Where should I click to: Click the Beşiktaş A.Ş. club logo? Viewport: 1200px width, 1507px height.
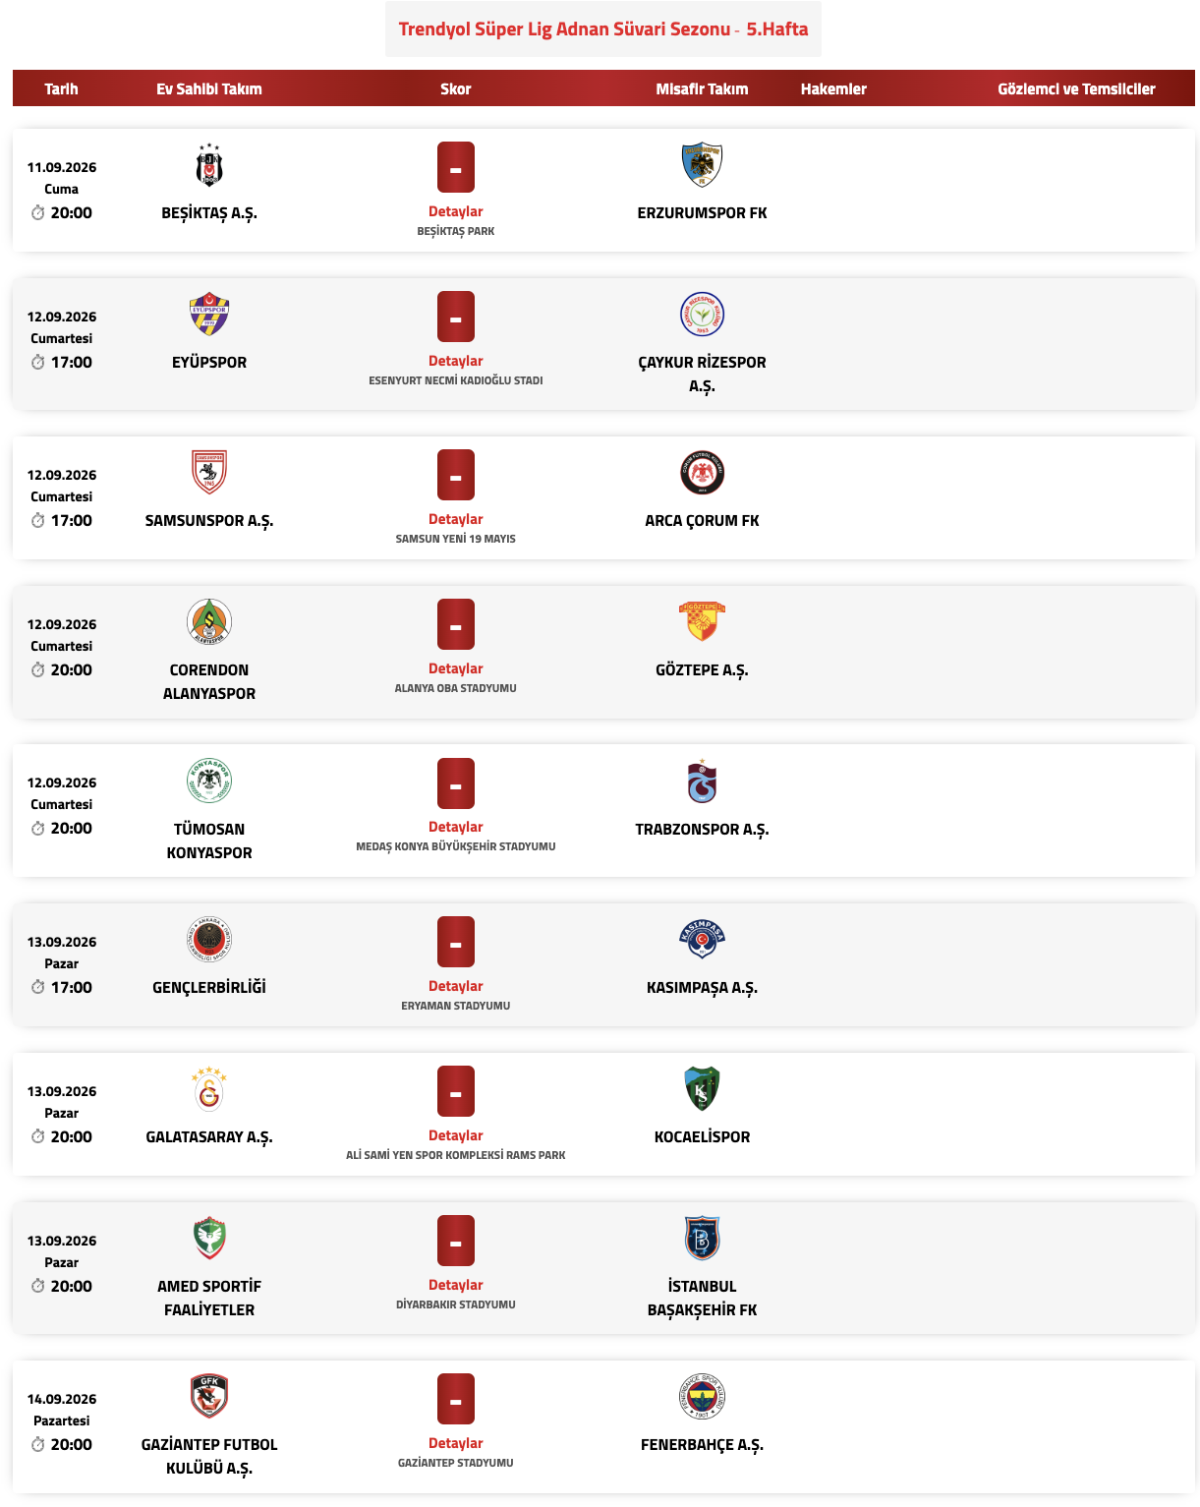[209, 165]
